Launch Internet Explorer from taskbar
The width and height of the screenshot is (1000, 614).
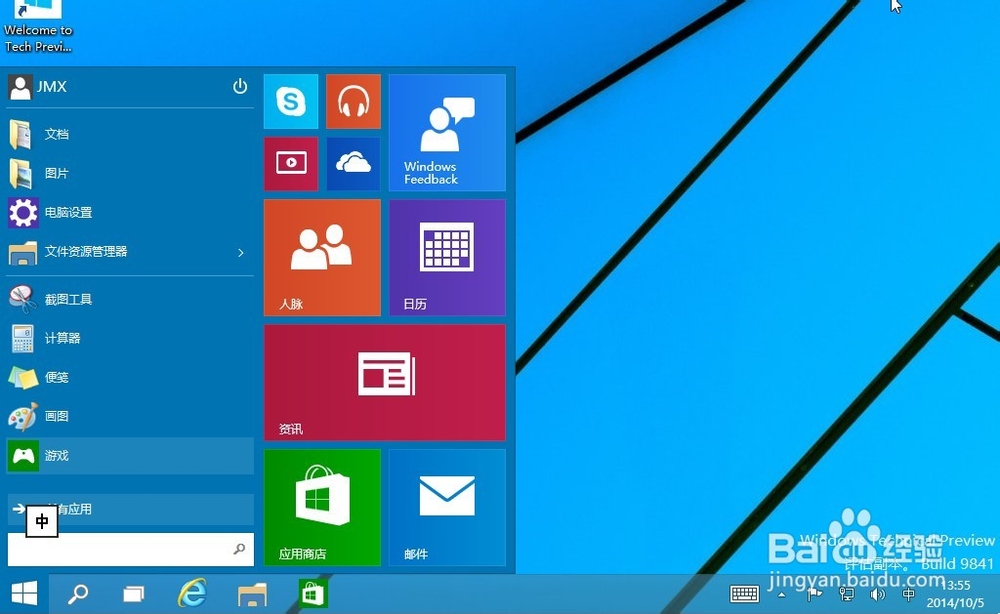tap(192, 594)
